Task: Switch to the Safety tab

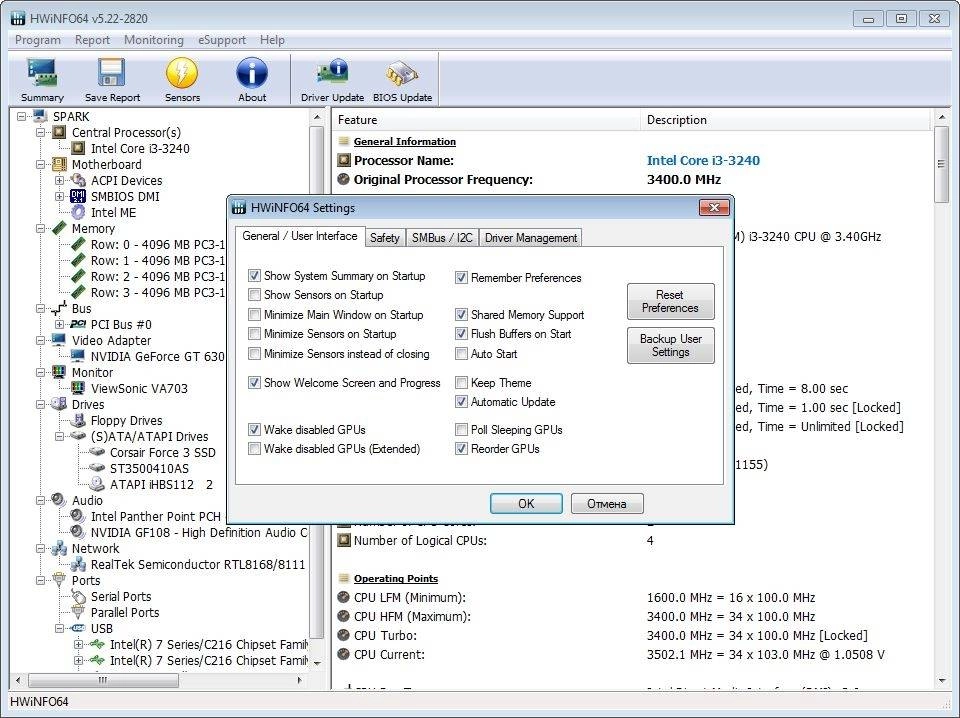Action: click(384, 237)
